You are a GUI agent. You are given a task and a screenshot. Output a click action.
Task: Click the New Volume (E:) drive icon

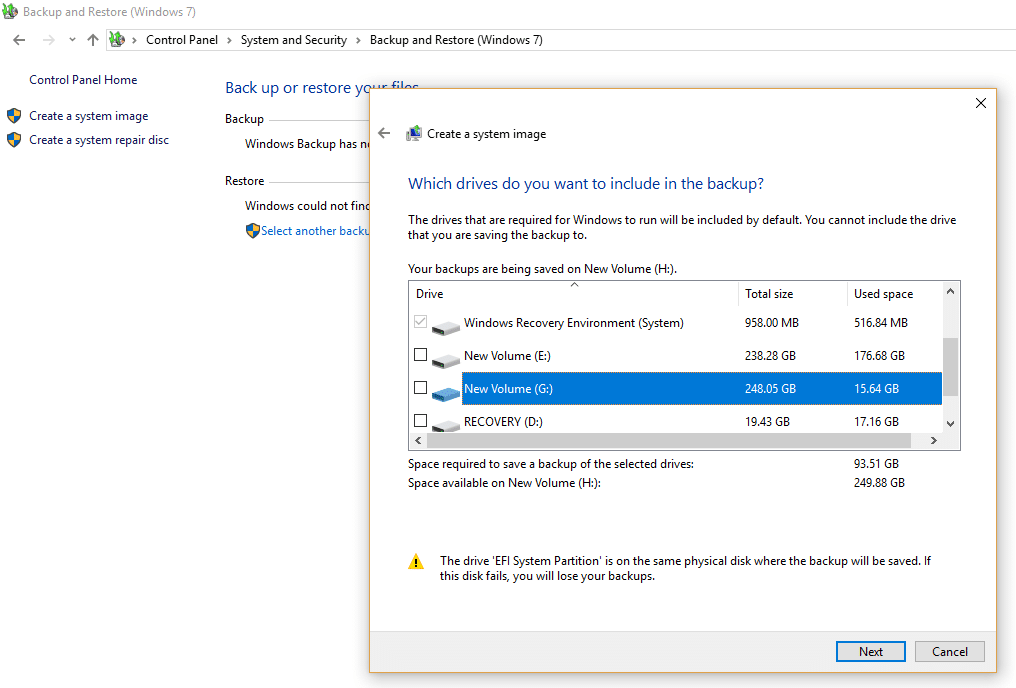coord(446,357)
